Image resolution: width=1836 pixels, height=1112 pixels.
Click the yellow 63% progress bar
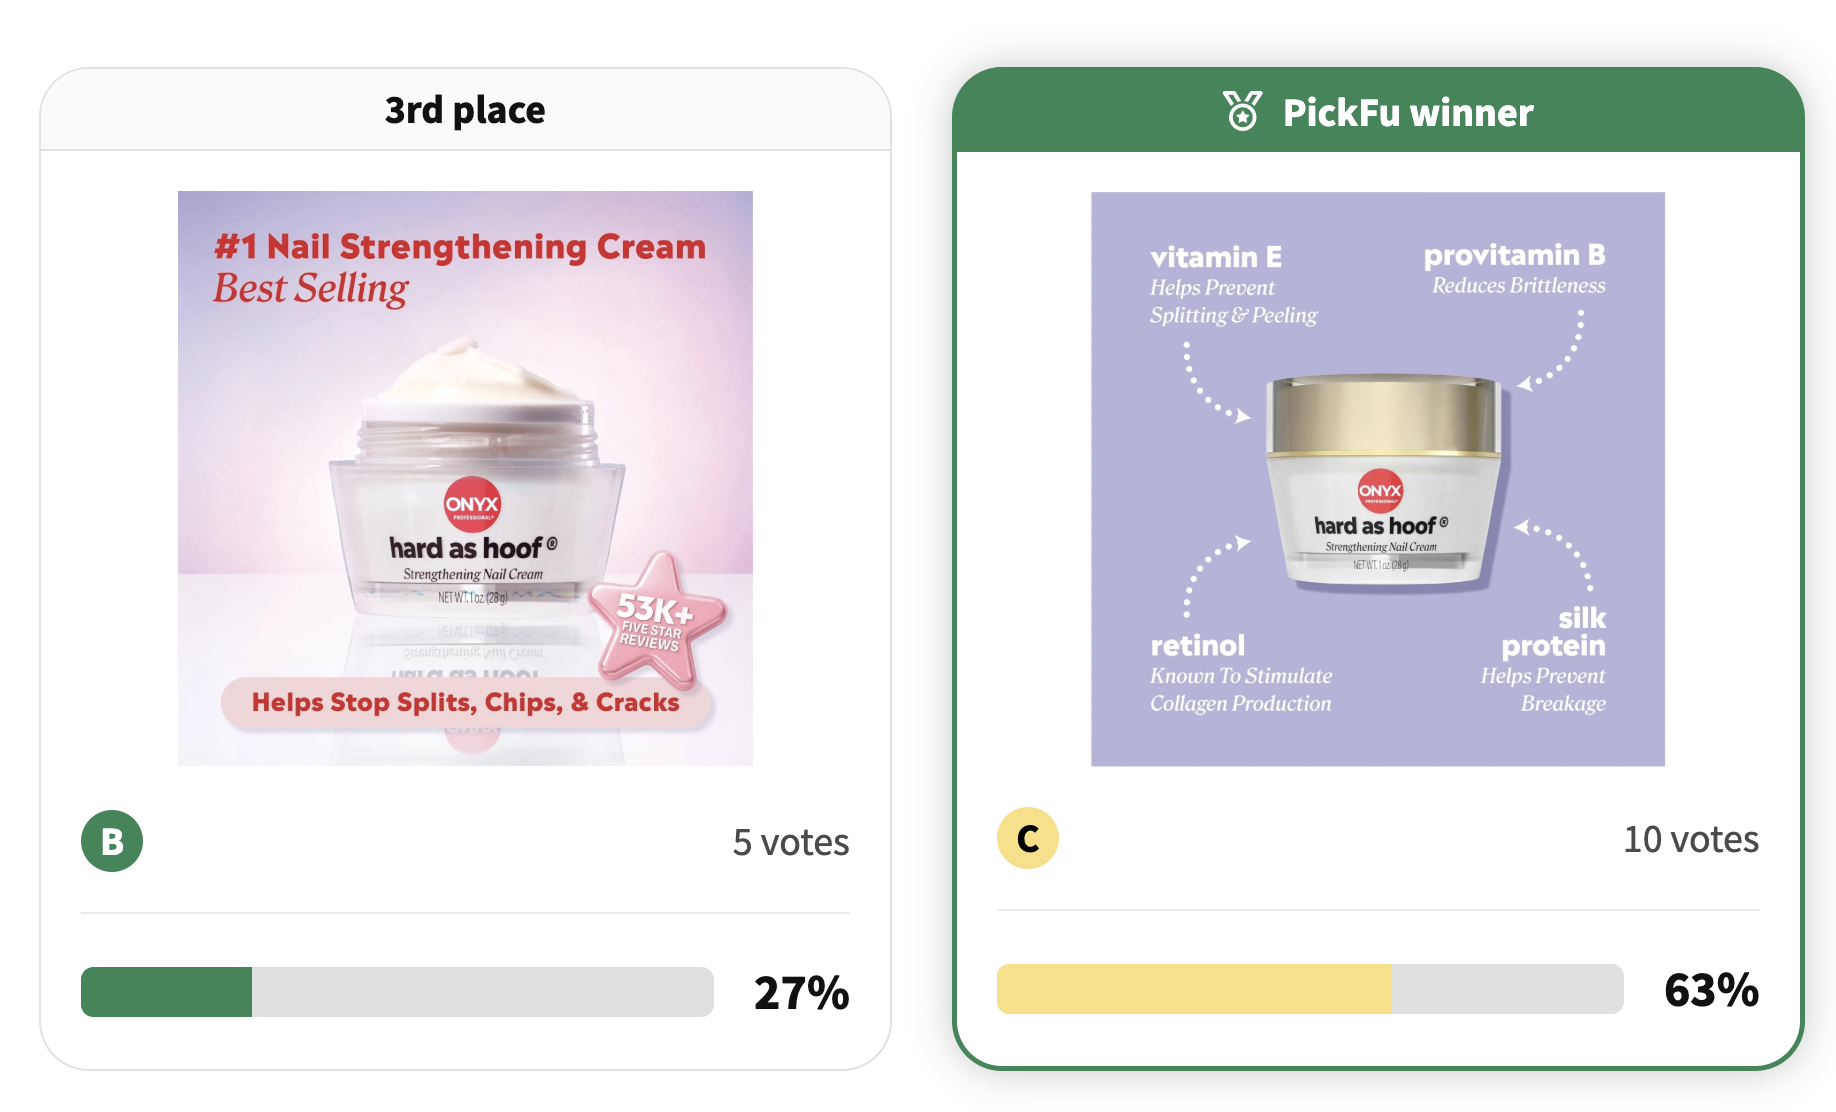pos(1193,989)
